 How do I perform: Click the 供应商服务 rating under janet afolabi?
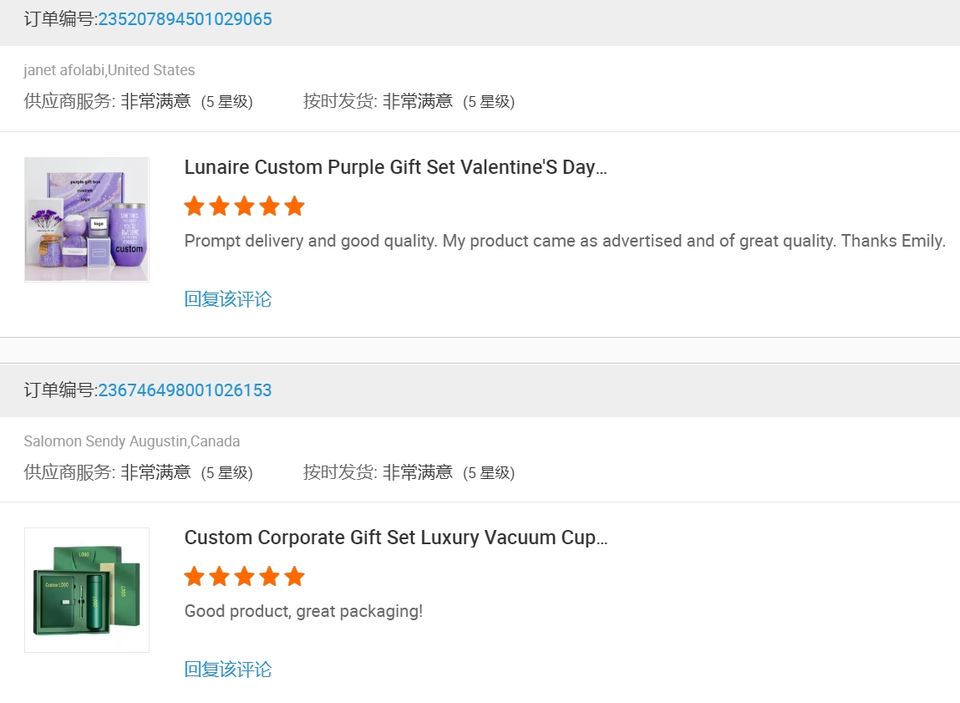tap(138, 101)
